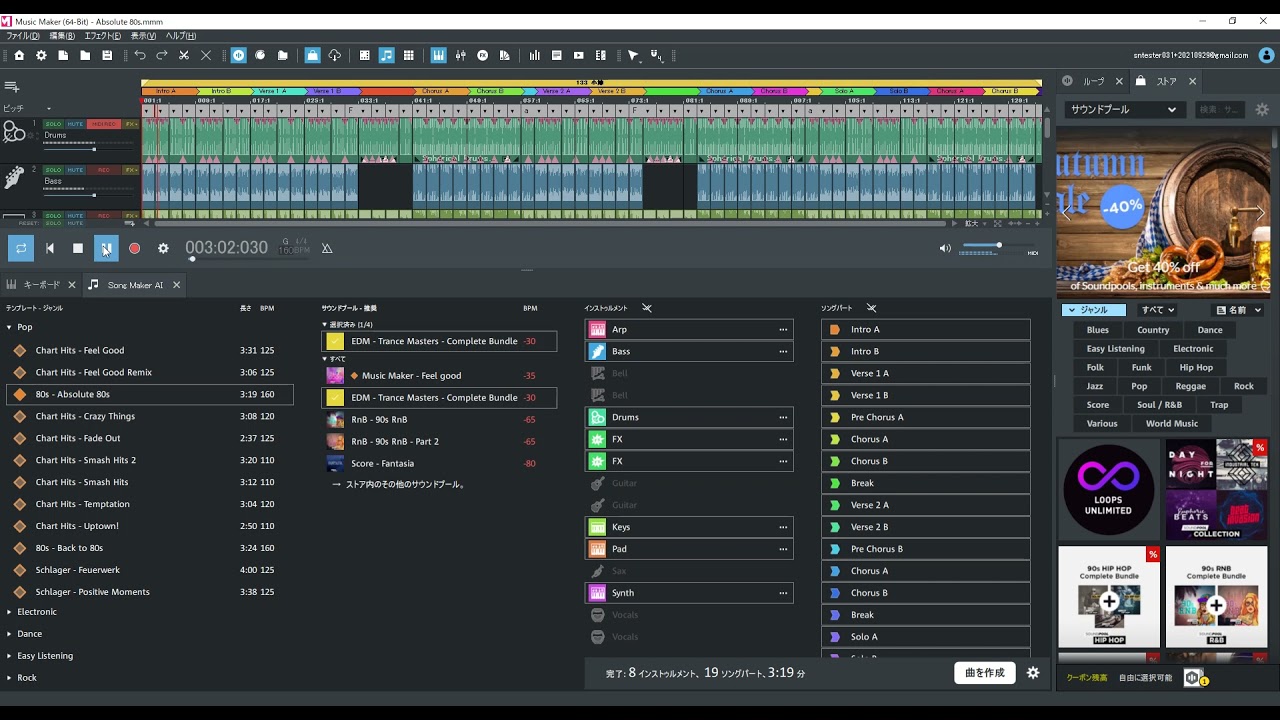Toggle loop playback mode
The height and width of the screenshot is (720, 1280).
coord(21,248)
